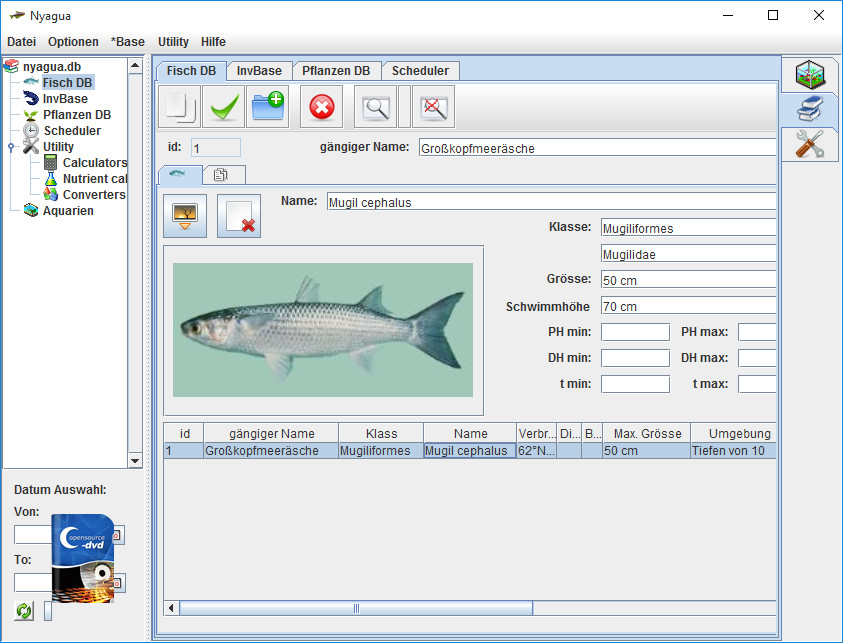
Task: Open the Optionen menu
Action: 73,42
